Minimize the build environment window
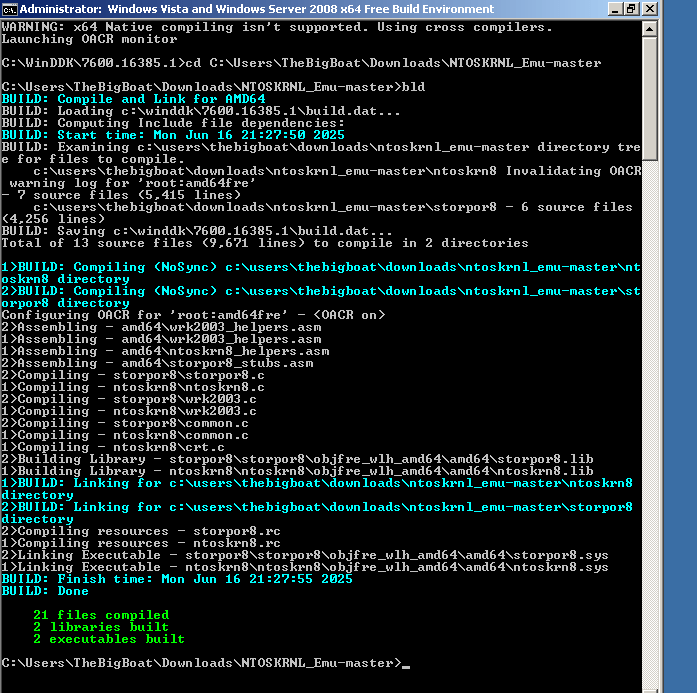Viewport: 697px width, 693px height. [x=612, y=9]
